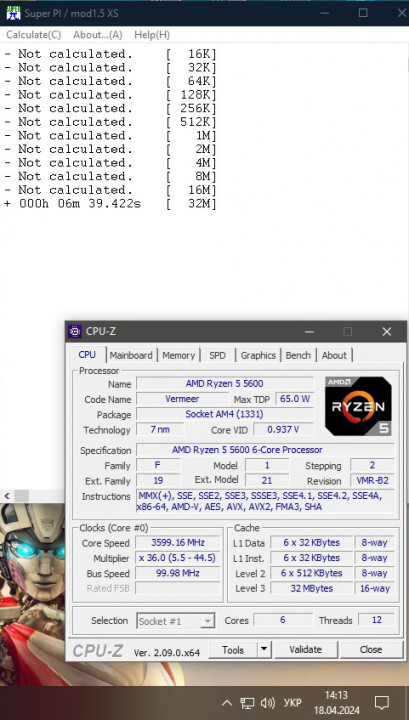
Task: Open the Socket #1 selection dropdown
Action: click(x=175, y=621)
